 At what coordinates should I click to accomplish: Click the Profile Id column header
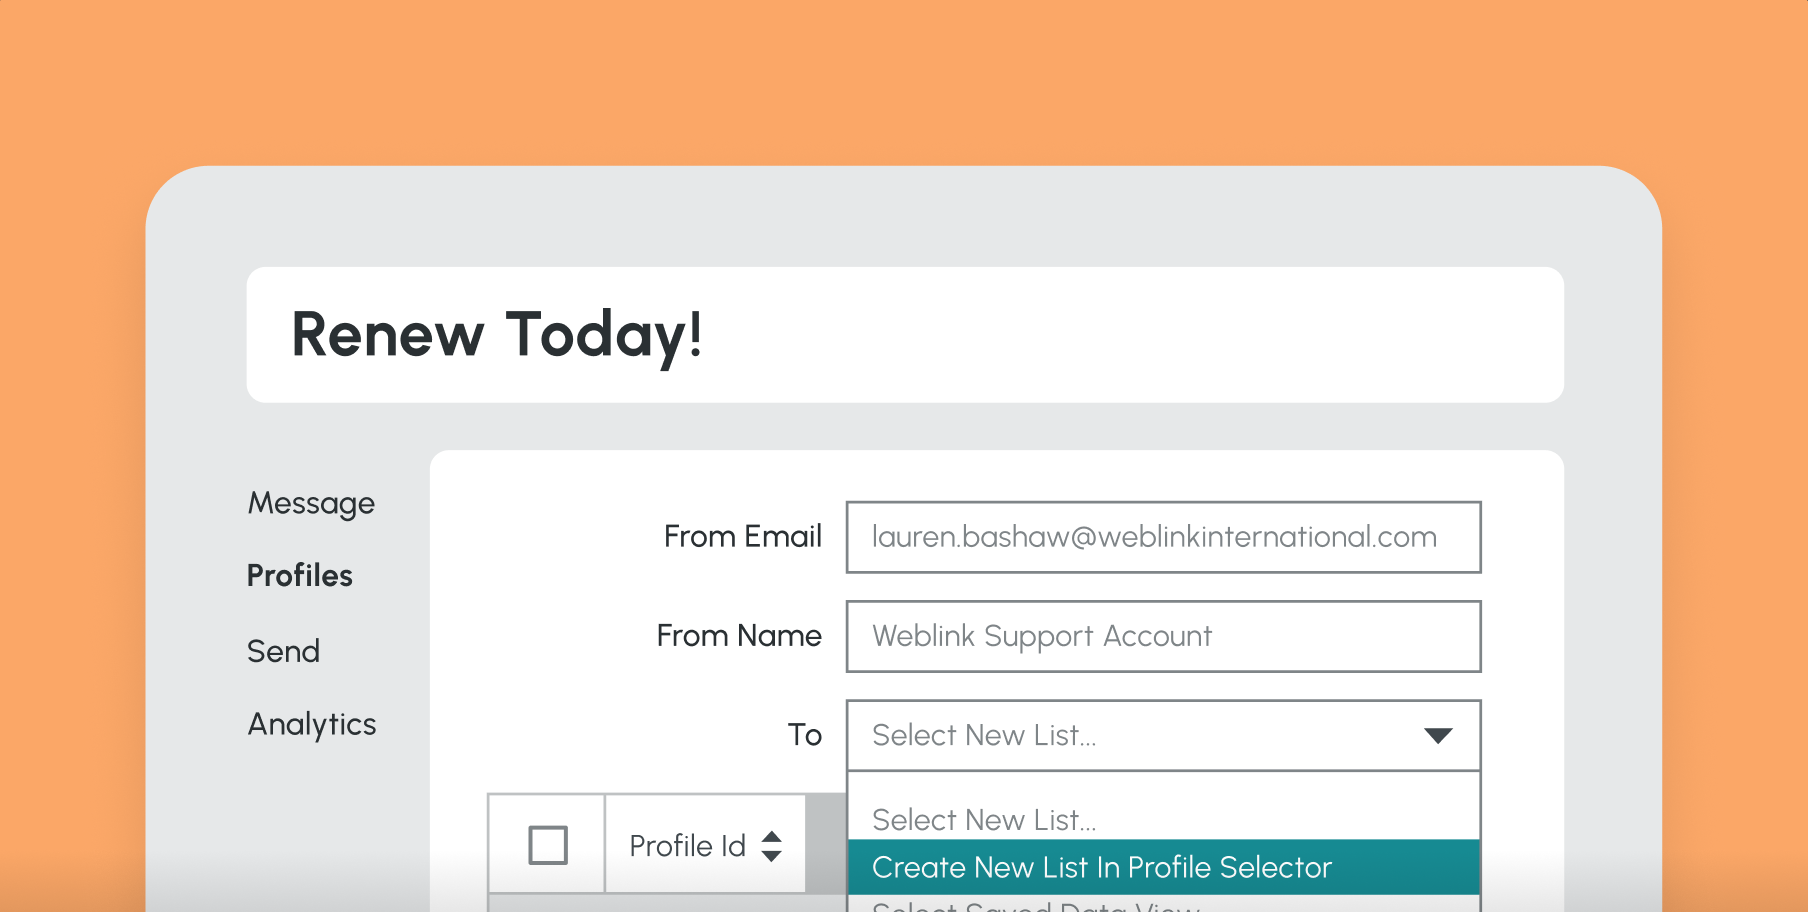pos(688,846)
